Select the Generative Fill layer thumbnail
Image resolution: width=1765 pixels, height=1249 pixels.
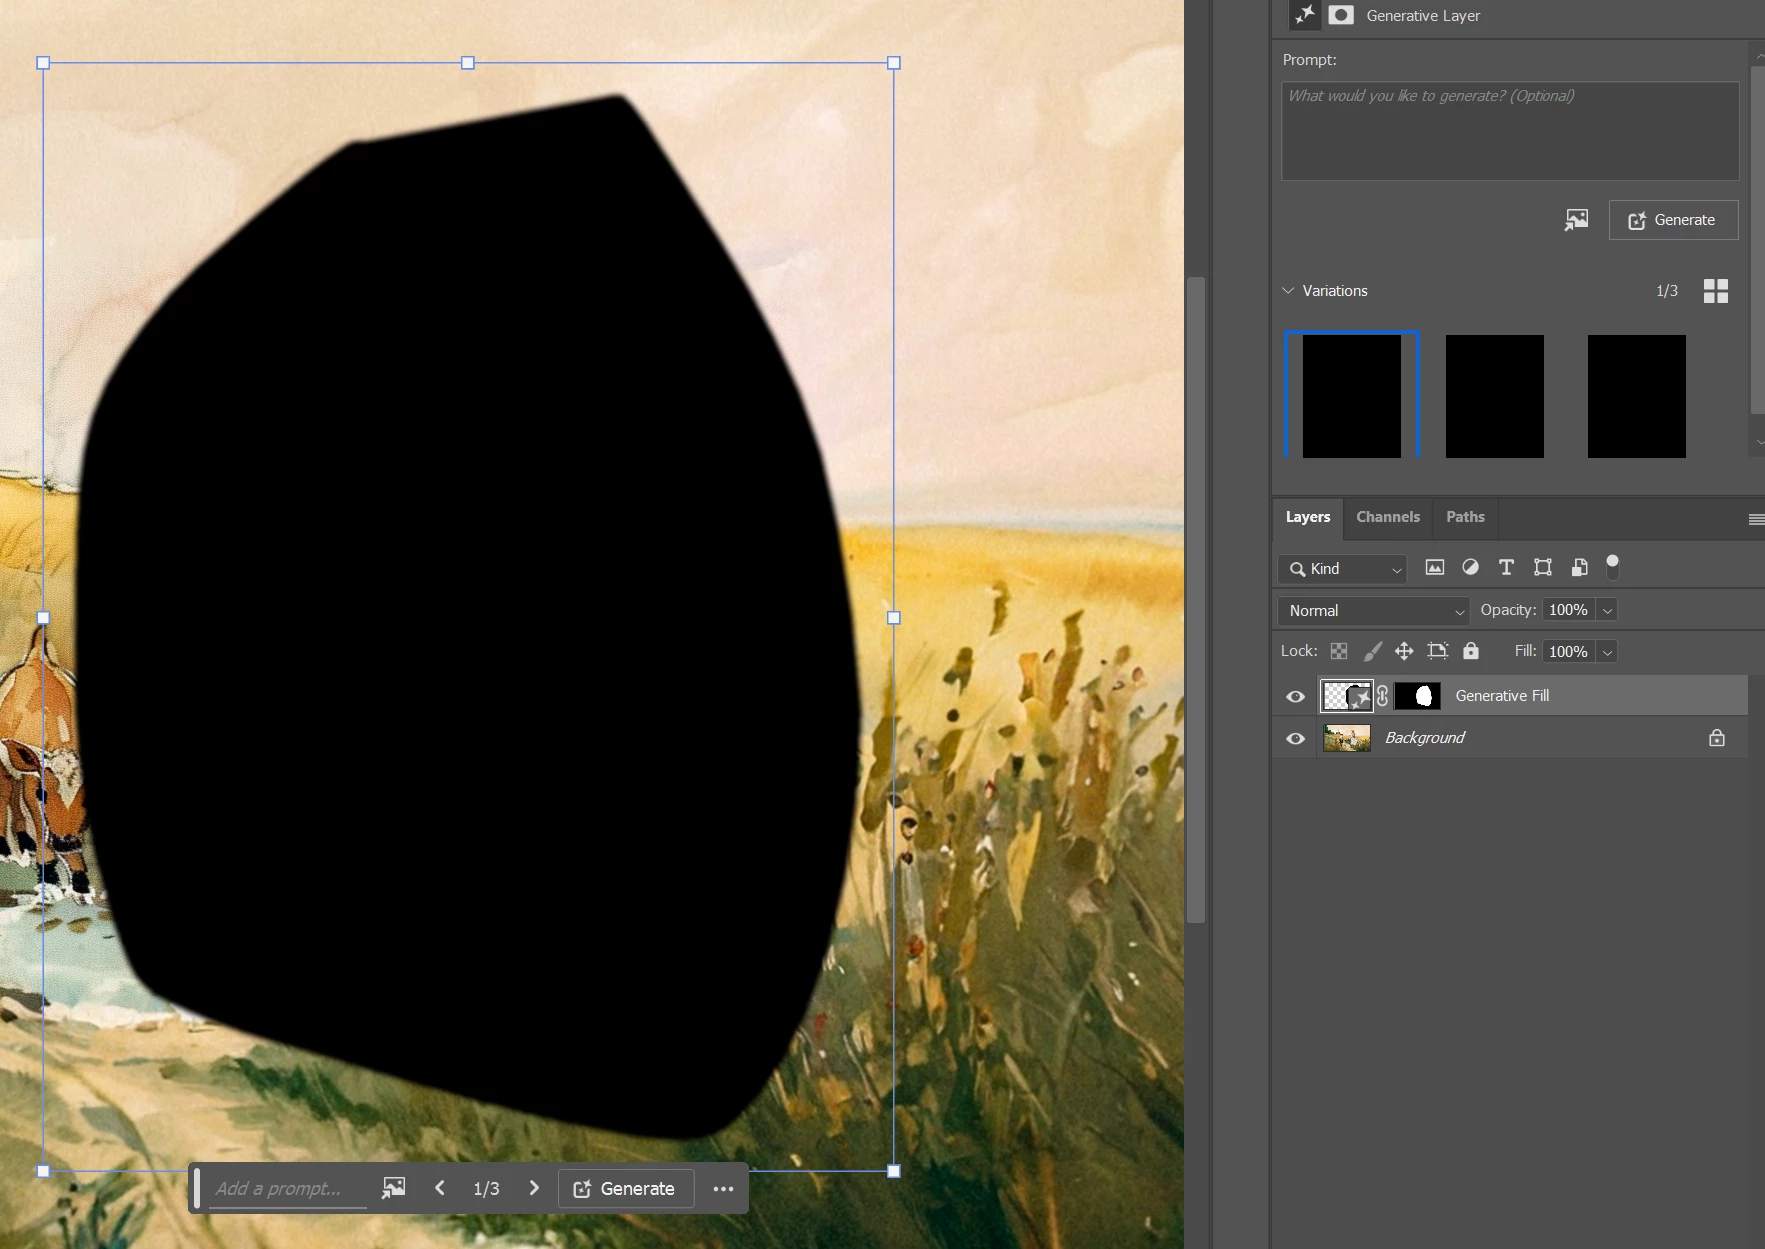(x=1346, y=696)
